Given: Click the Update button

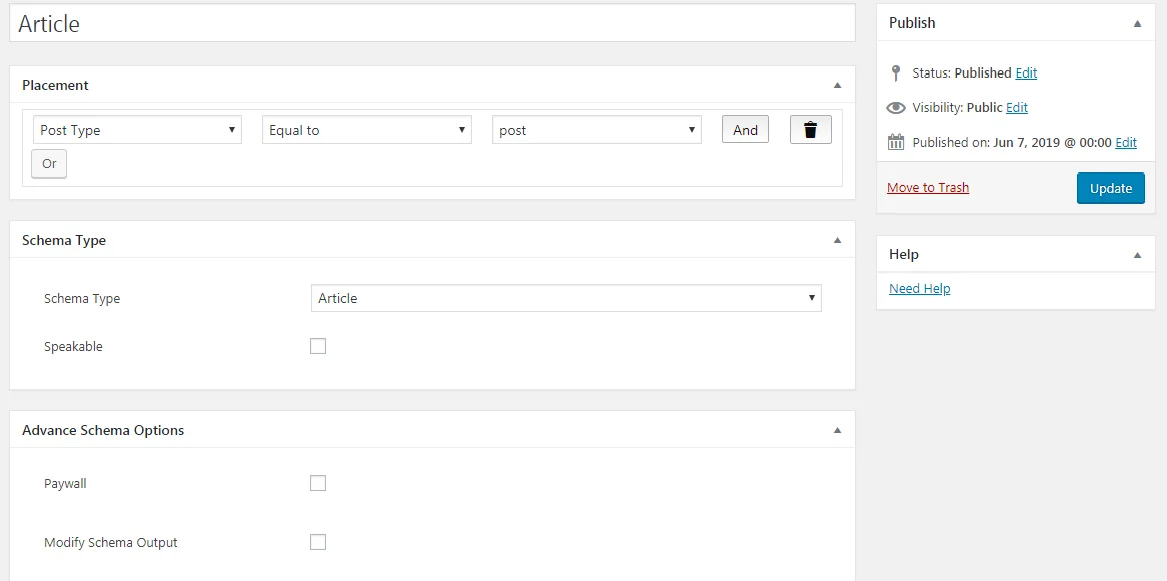Looking at the screenshot, I should pos(1110,188).
